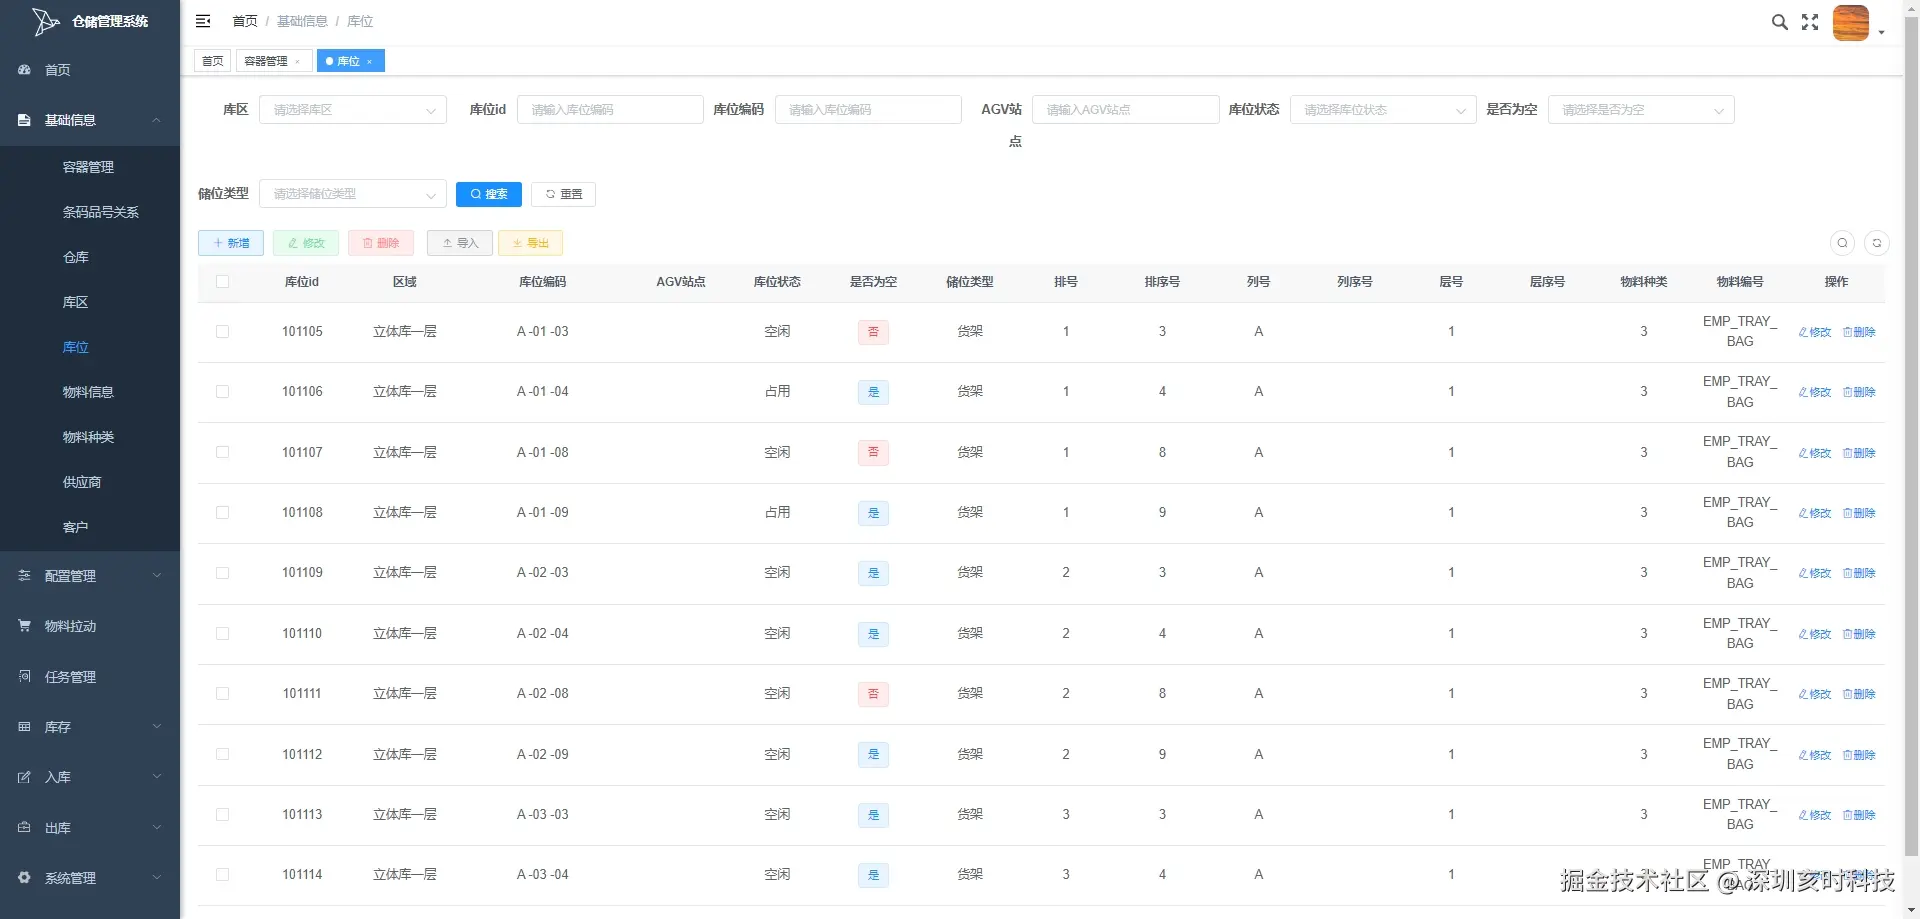Enter fullscreen mode using the expand icon
The image size is (1920, 919).
coord(1810,22)
